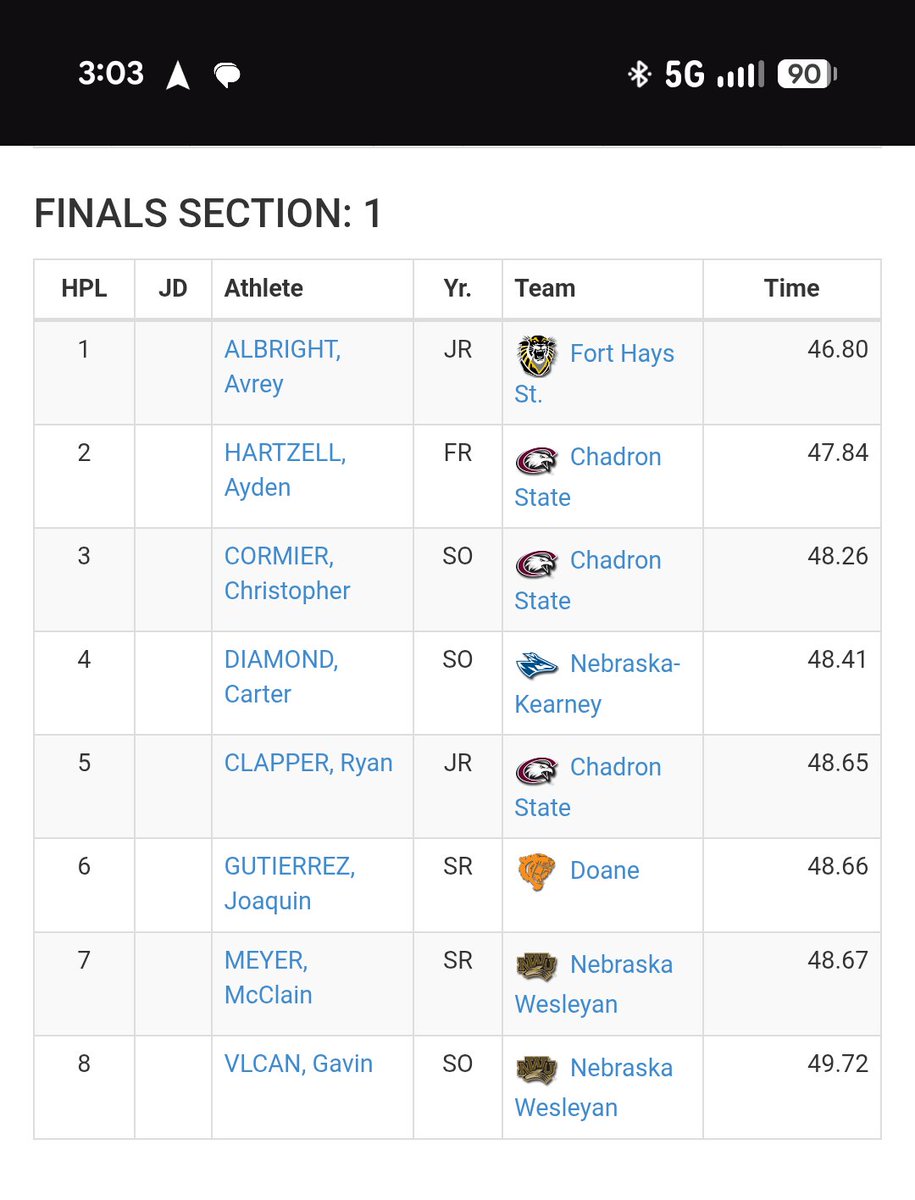Tap the Nebraska-Kearney Lopers logo
This screenshot has width=915, height=1200.
click(x=537, y=665)
